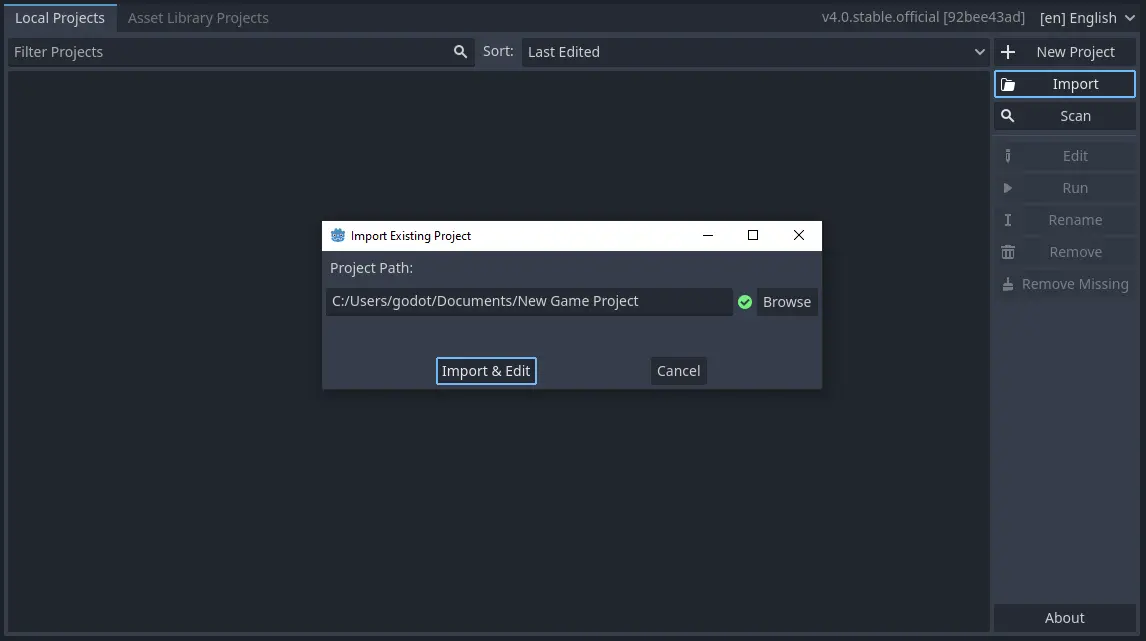Maximize the Import Existing Project dialog
Viewport: 1146px width, 641px height.
[753, 235]
